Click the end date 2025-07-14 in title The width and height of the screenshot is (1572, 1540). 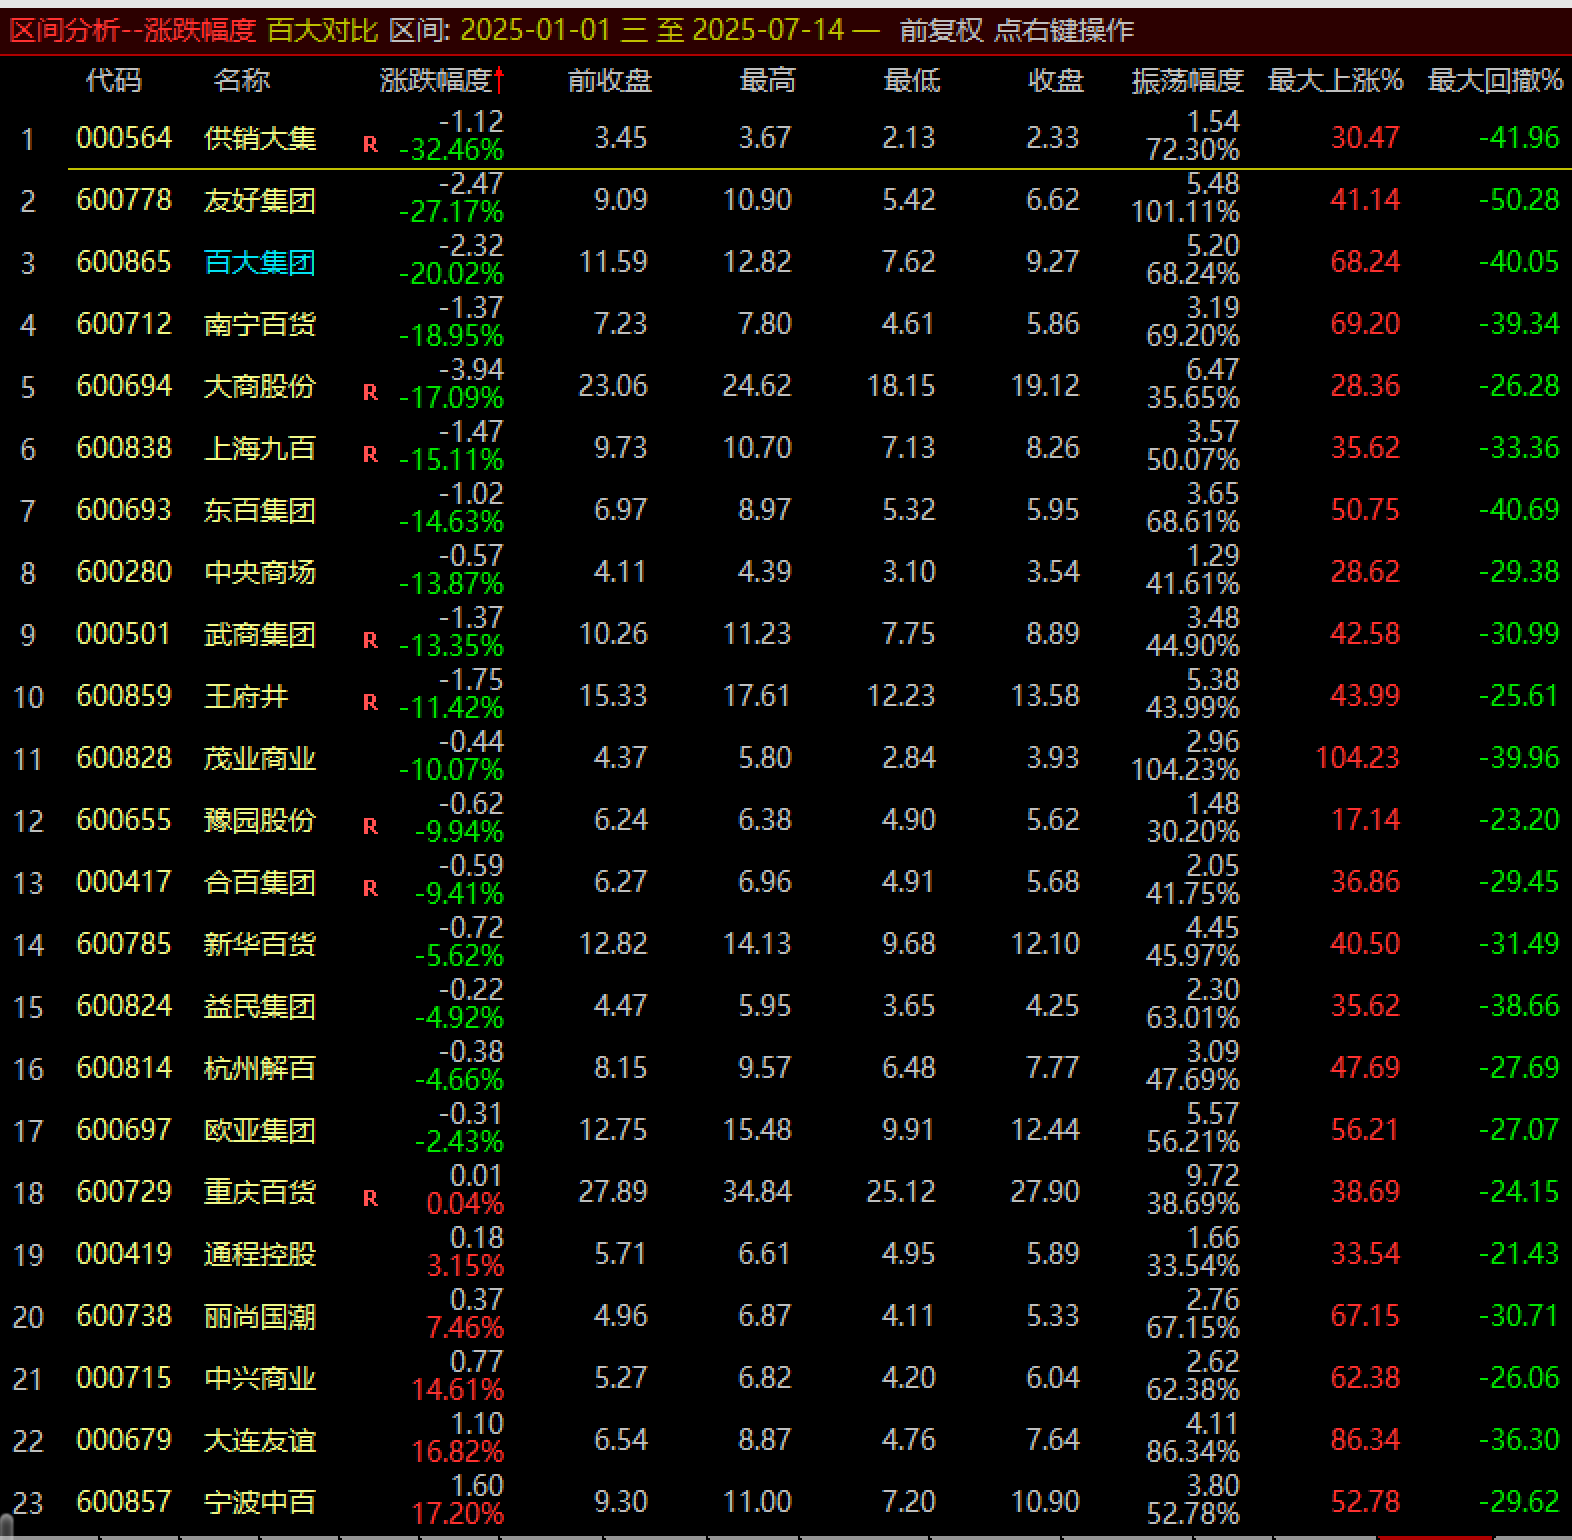pyautogui.click(x=768, y=30)
